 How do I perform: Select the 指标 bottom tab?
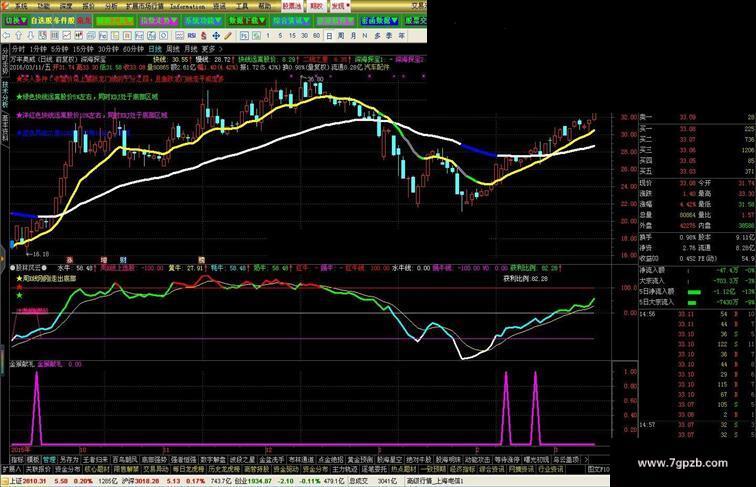[x=17, y=460]
